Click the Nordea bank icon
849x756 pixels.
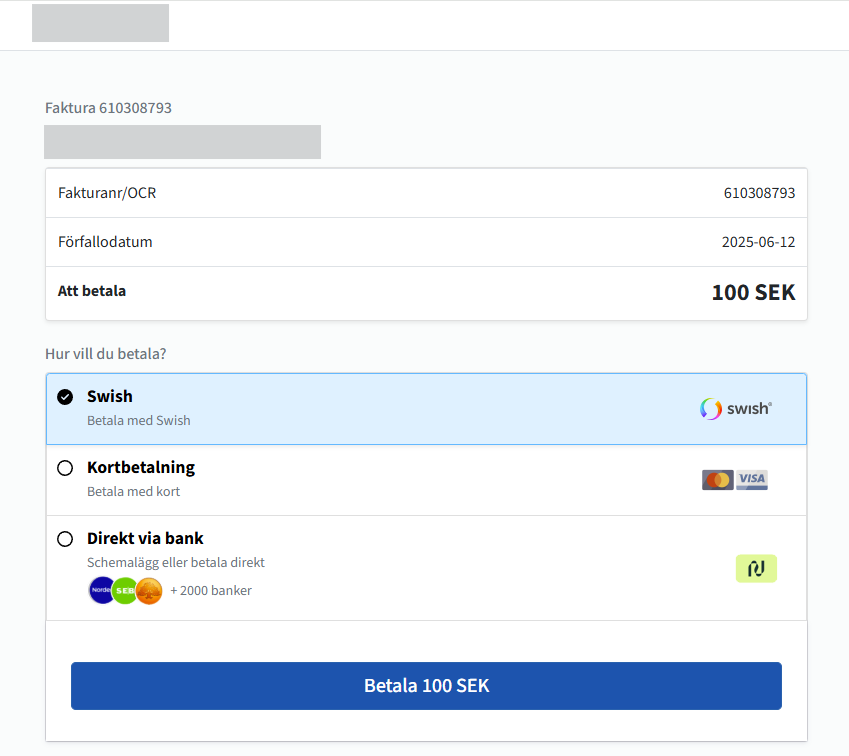tap(101, 590)
